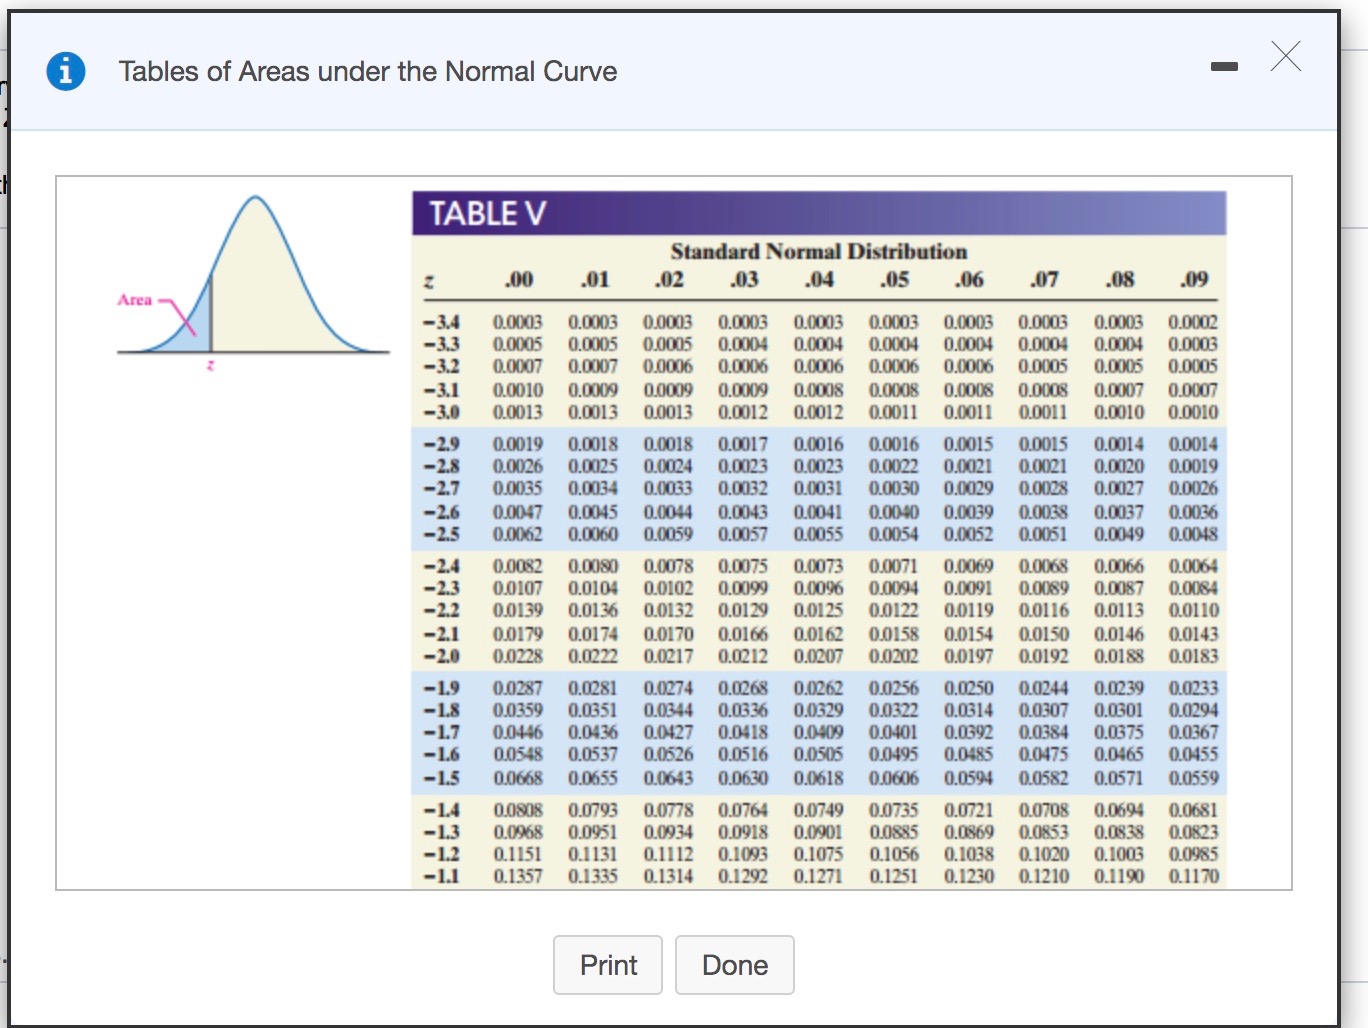Click value 0.0013 in row -3.0 column .00
The image size is (1368, 1028).
(518, 412)
